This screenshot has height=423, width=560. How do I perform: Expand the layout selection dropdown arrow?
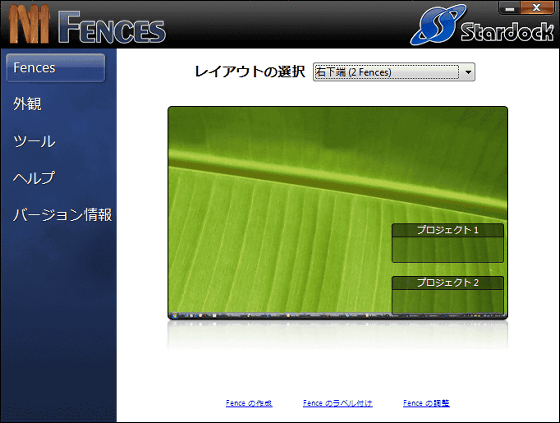point(468,72)
